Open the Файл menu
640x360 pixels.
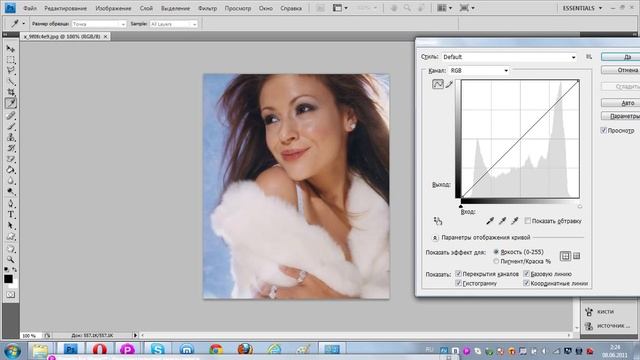(x=30, y=8)
